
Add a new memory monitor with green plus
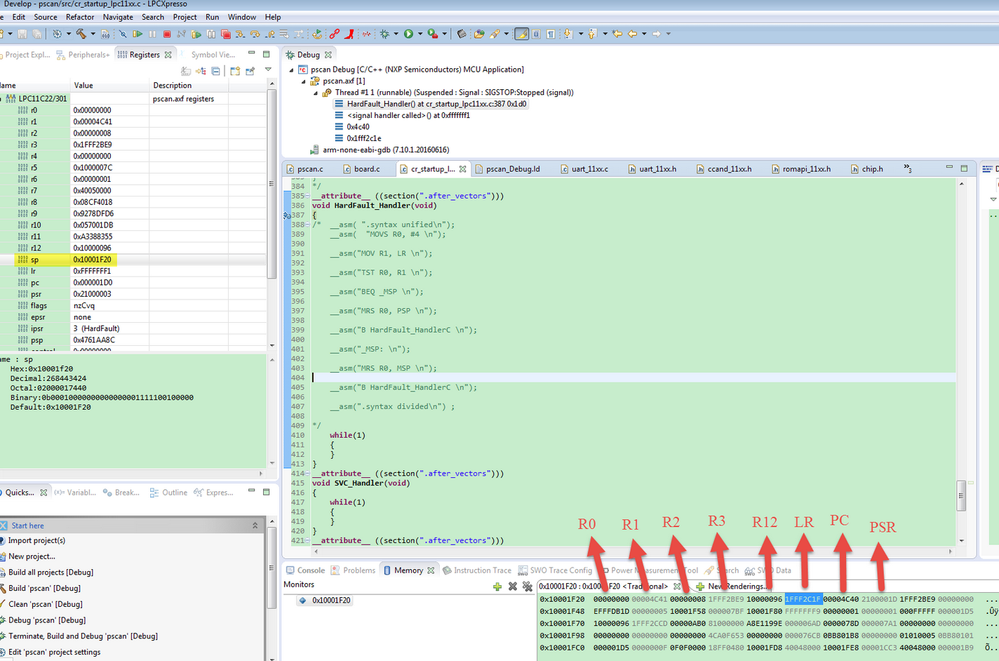(x=497, y=586)
